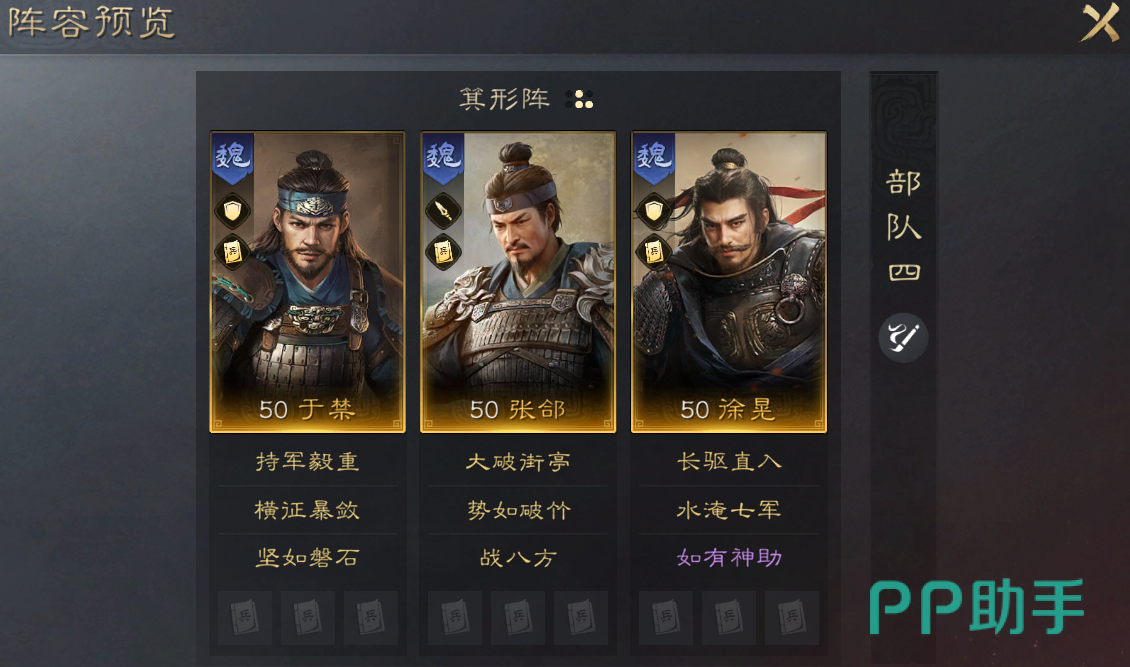Tap the 魏 faction badge on 于禁's card
The height and width of the screenshot is (667, 1130).
pyautogui.click(x=232, y=158)
